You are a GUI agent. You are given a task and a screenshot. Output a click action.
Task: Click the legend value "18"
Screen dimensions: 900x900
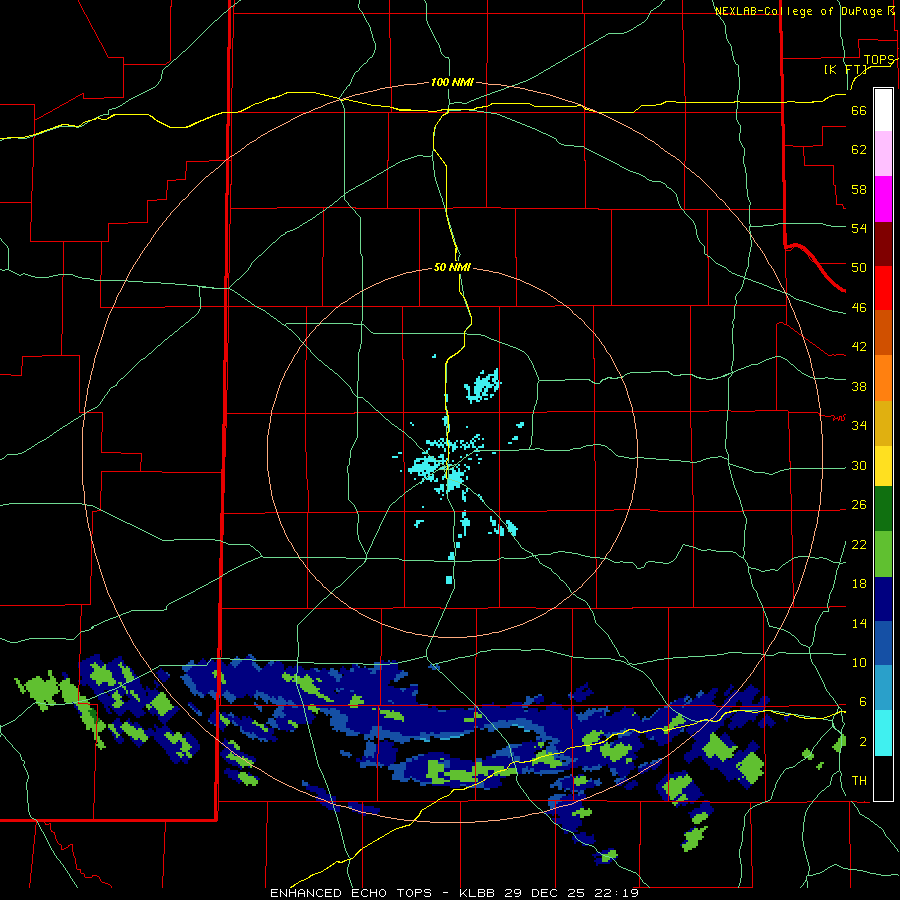859,584
